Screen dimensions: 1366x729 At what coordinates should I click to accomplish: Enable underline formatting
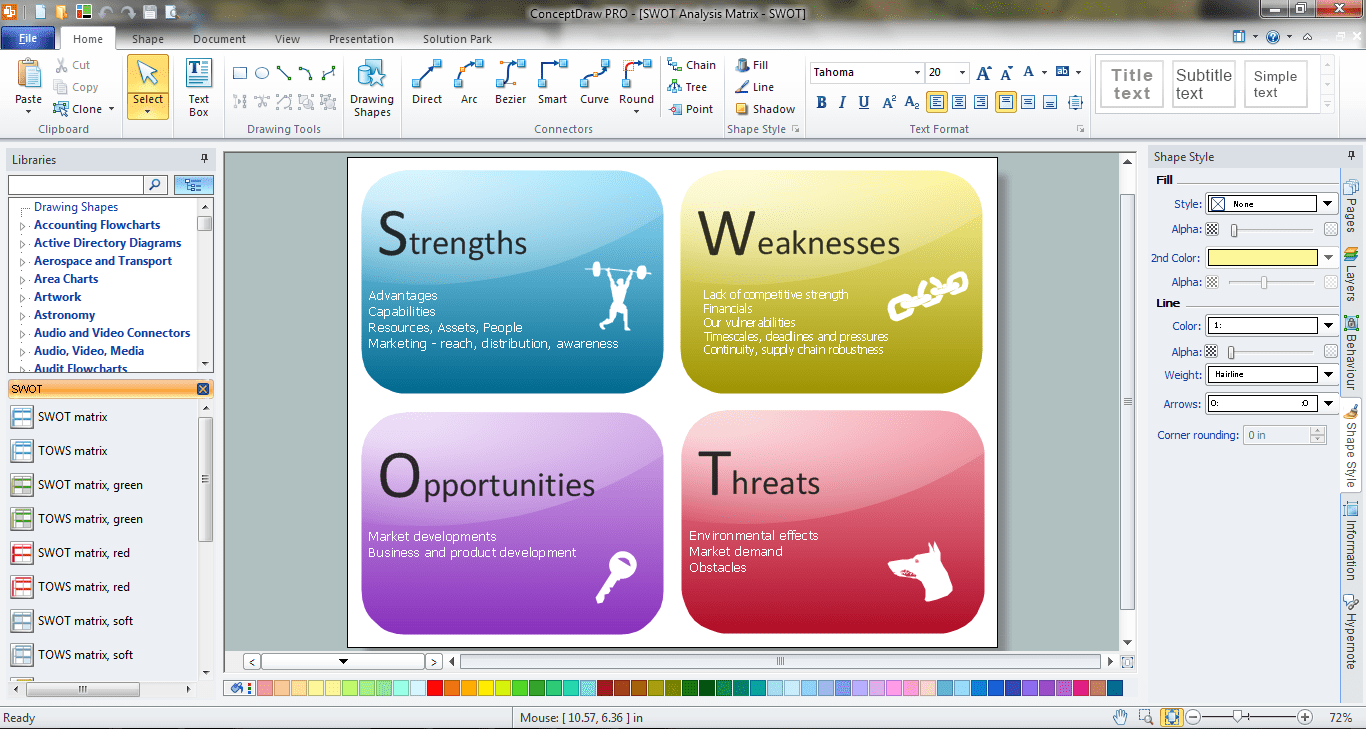[862, 103]
